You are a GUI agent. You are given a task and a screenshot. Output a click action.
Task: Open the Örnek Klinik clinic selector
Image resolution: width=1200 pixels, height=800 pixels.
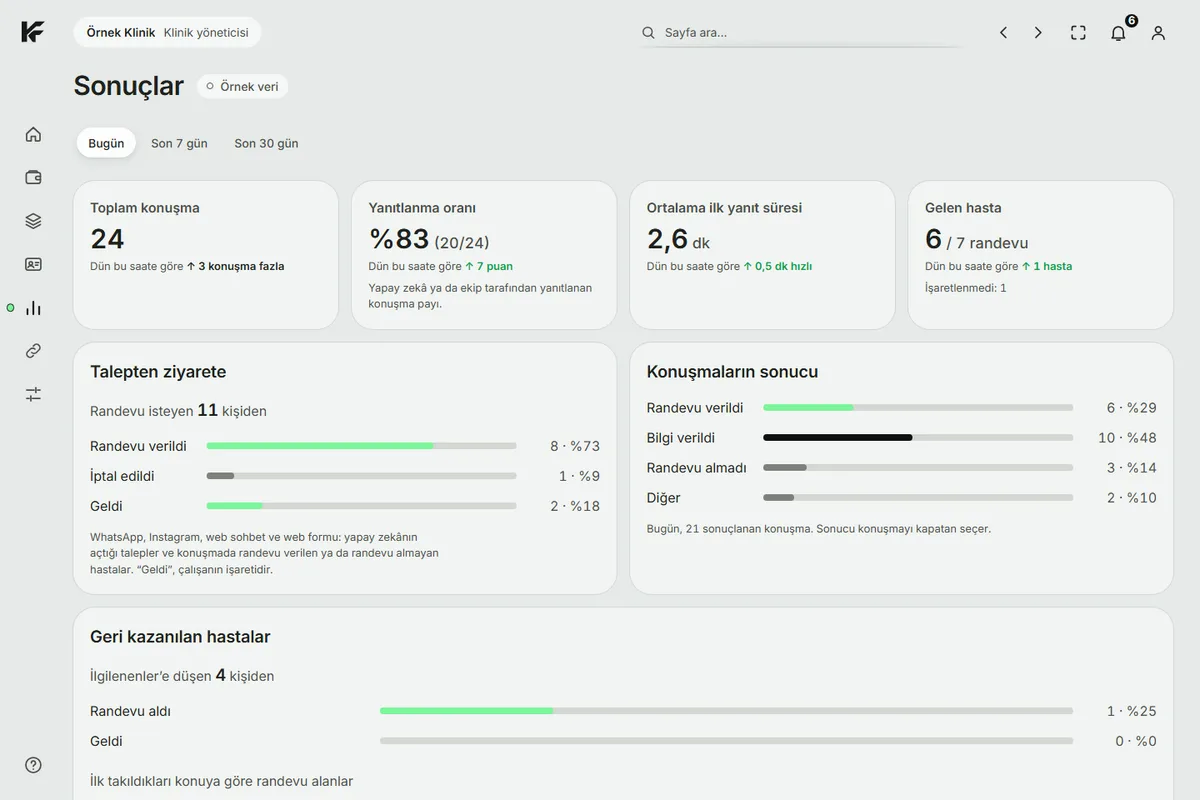tap(167, 33)
